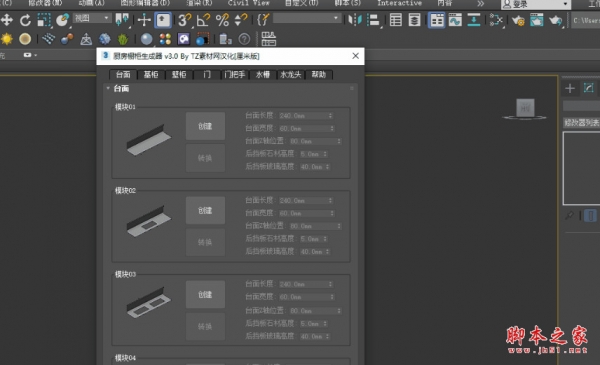Click the Use Pivot Point Center icon

coord(122,20)
